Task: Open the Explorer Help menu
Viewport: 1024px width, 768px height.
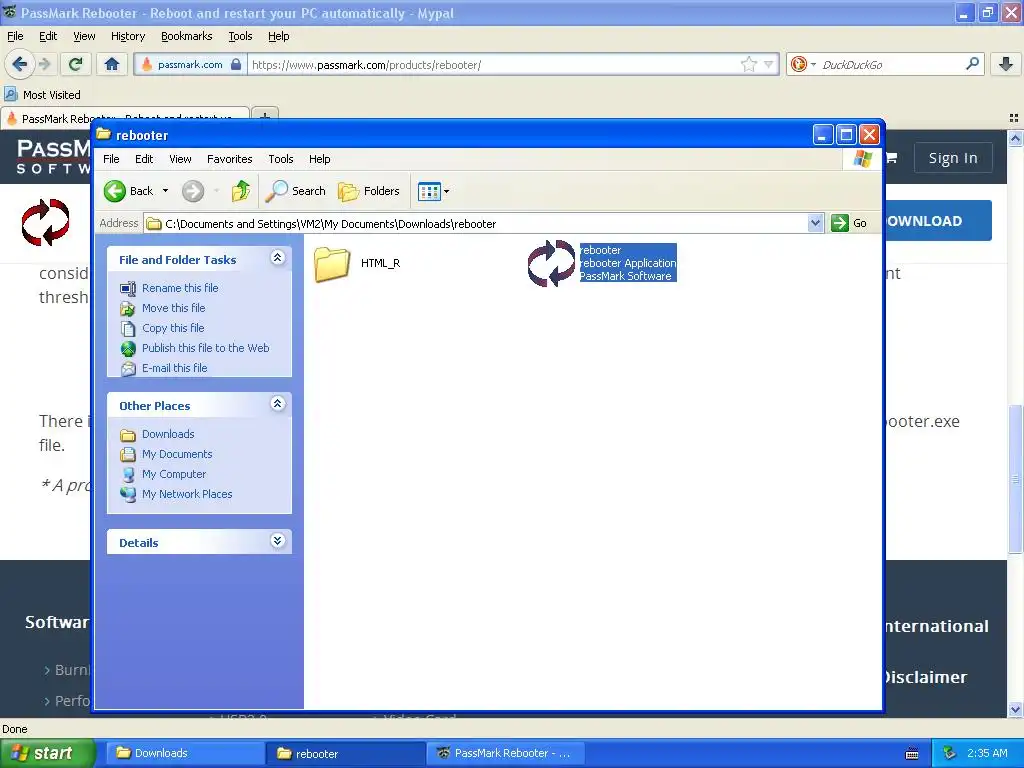Action: 319,159
